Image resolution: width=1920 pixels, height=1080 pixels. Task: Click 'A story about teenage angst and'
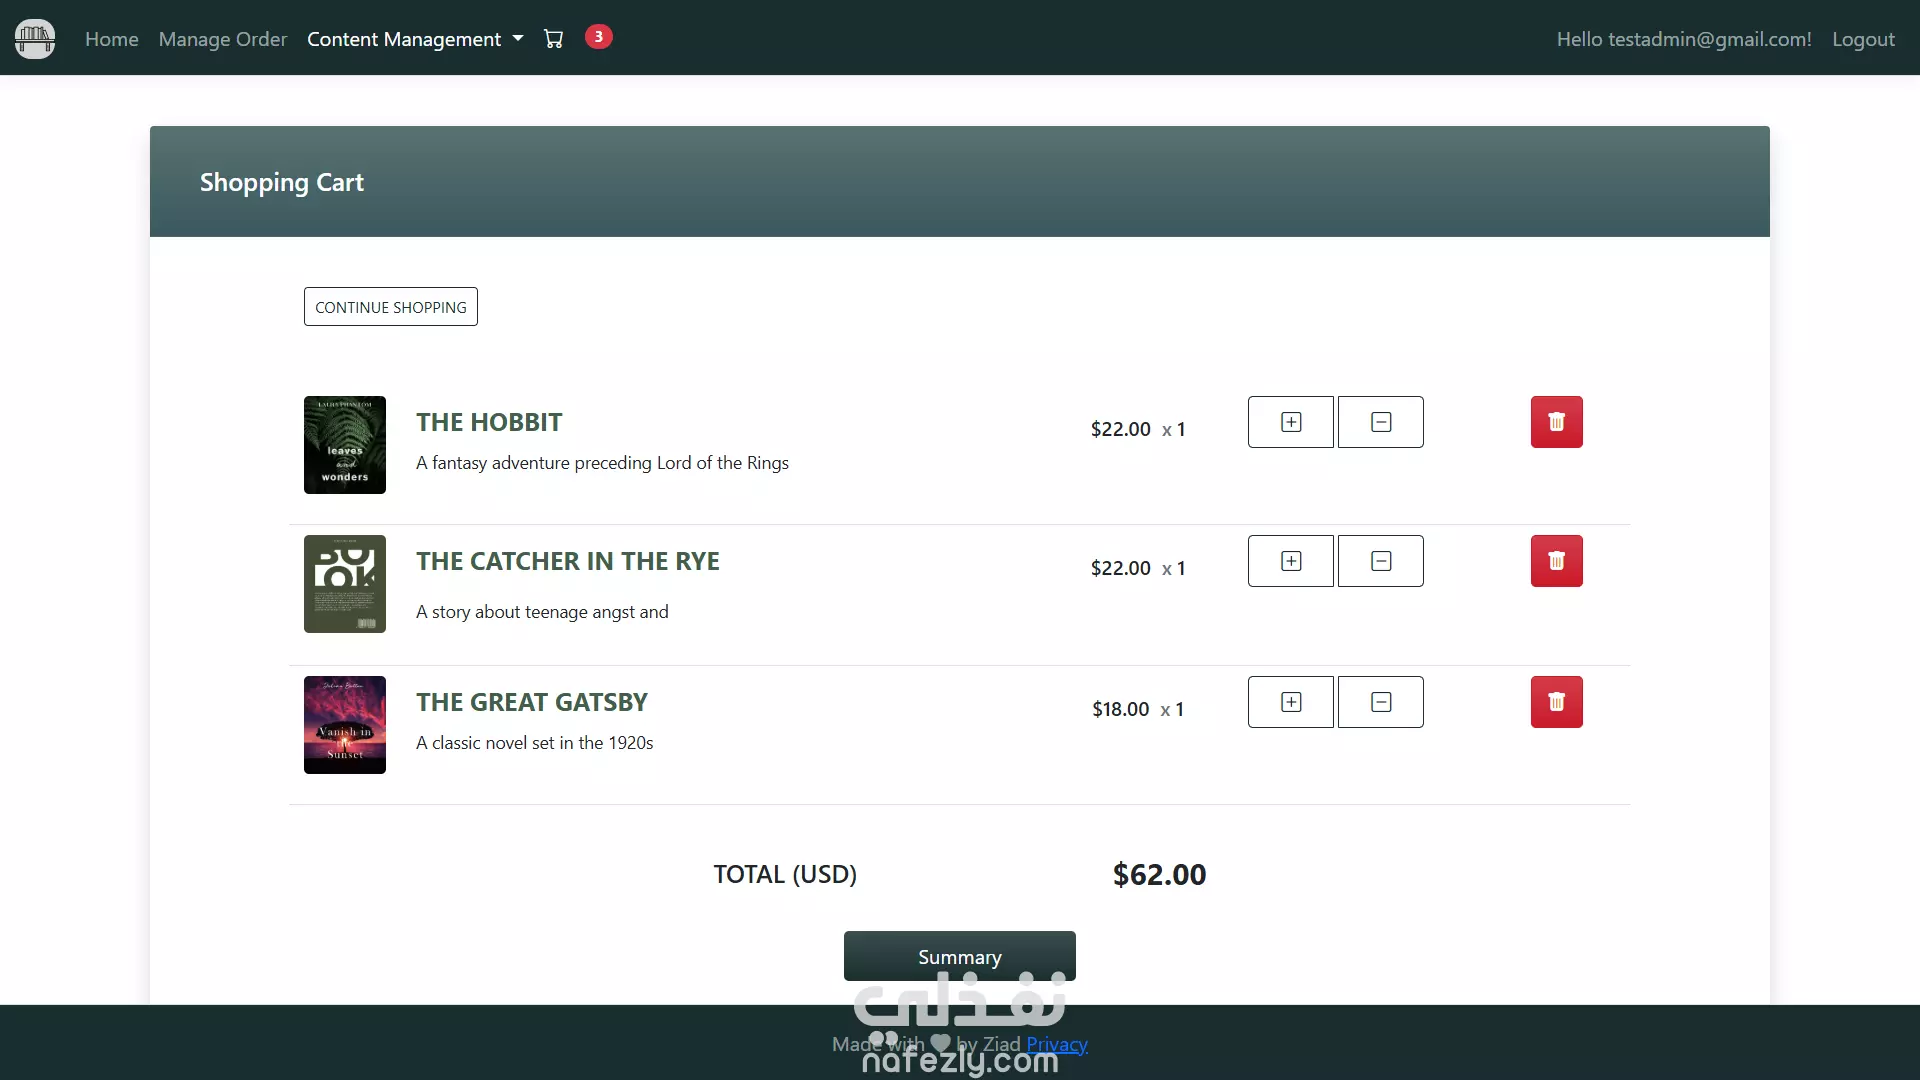point(542,612)
